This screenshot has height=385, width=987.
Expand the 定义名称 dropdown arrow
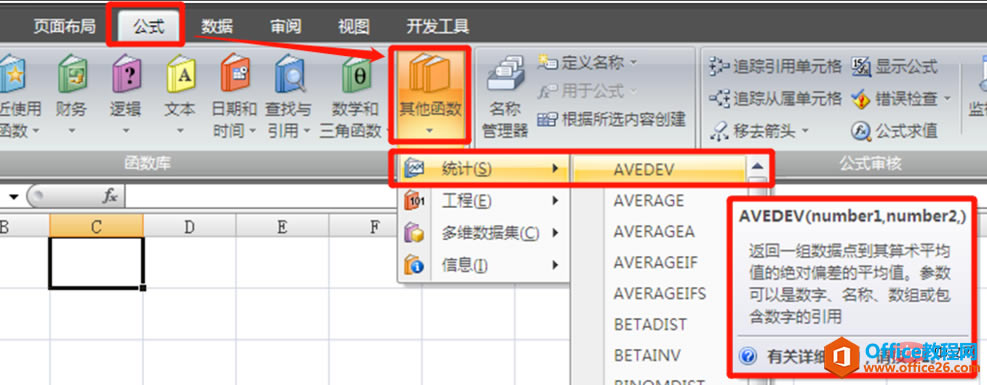[x=633, y=63]
